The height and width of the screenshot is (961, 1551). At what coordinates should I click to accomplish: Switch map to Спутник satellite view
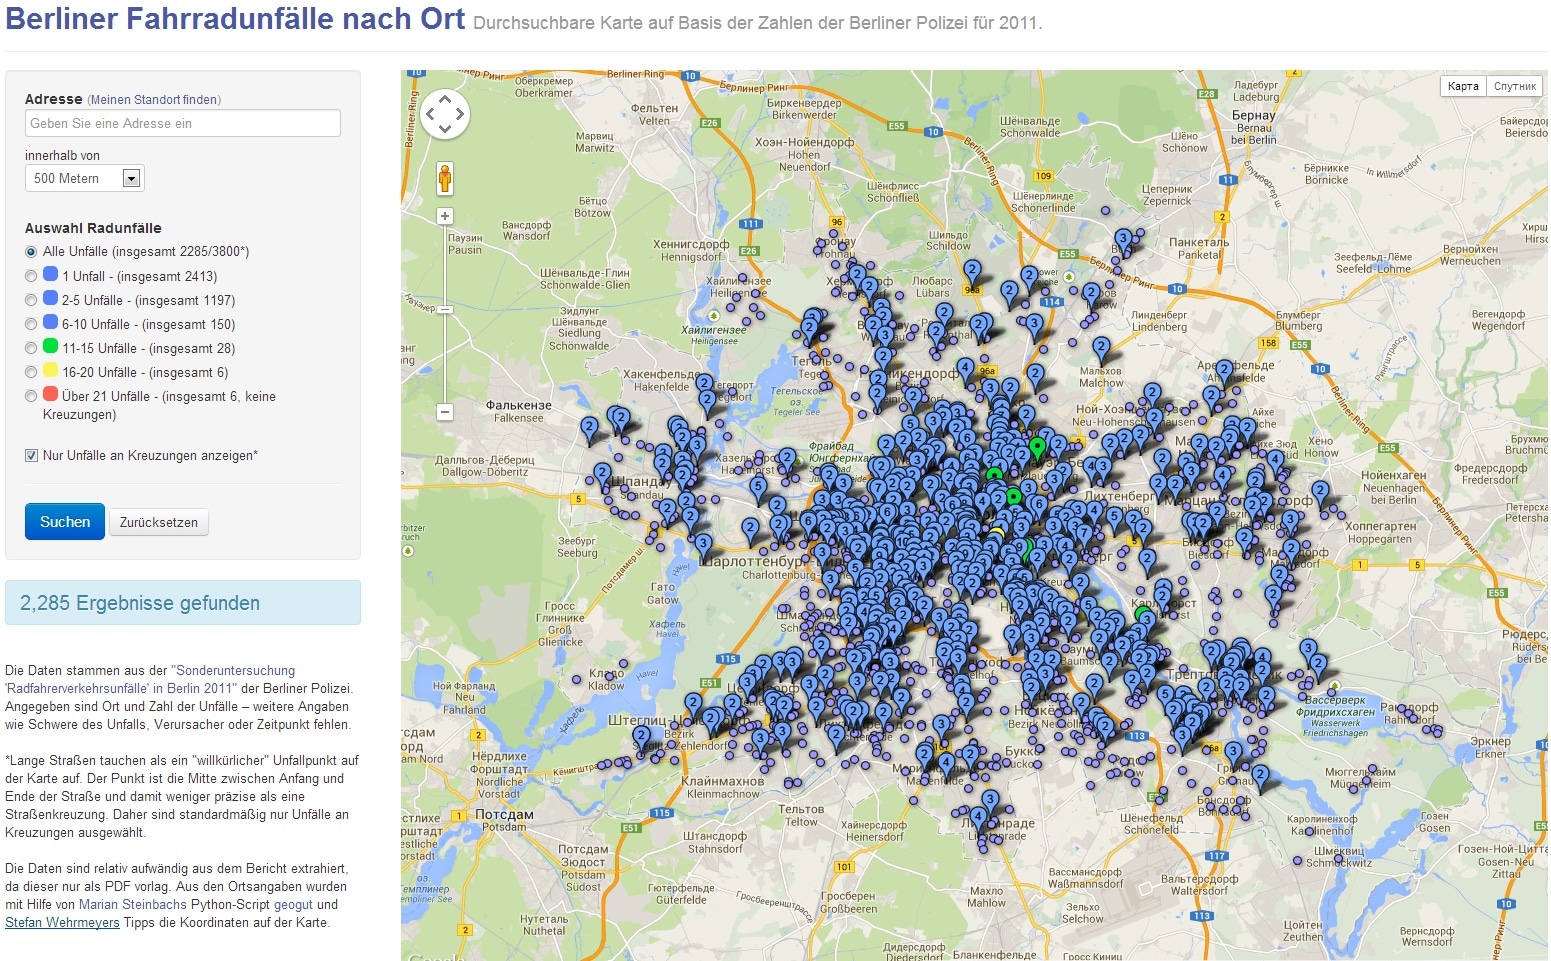(1514, 86)
